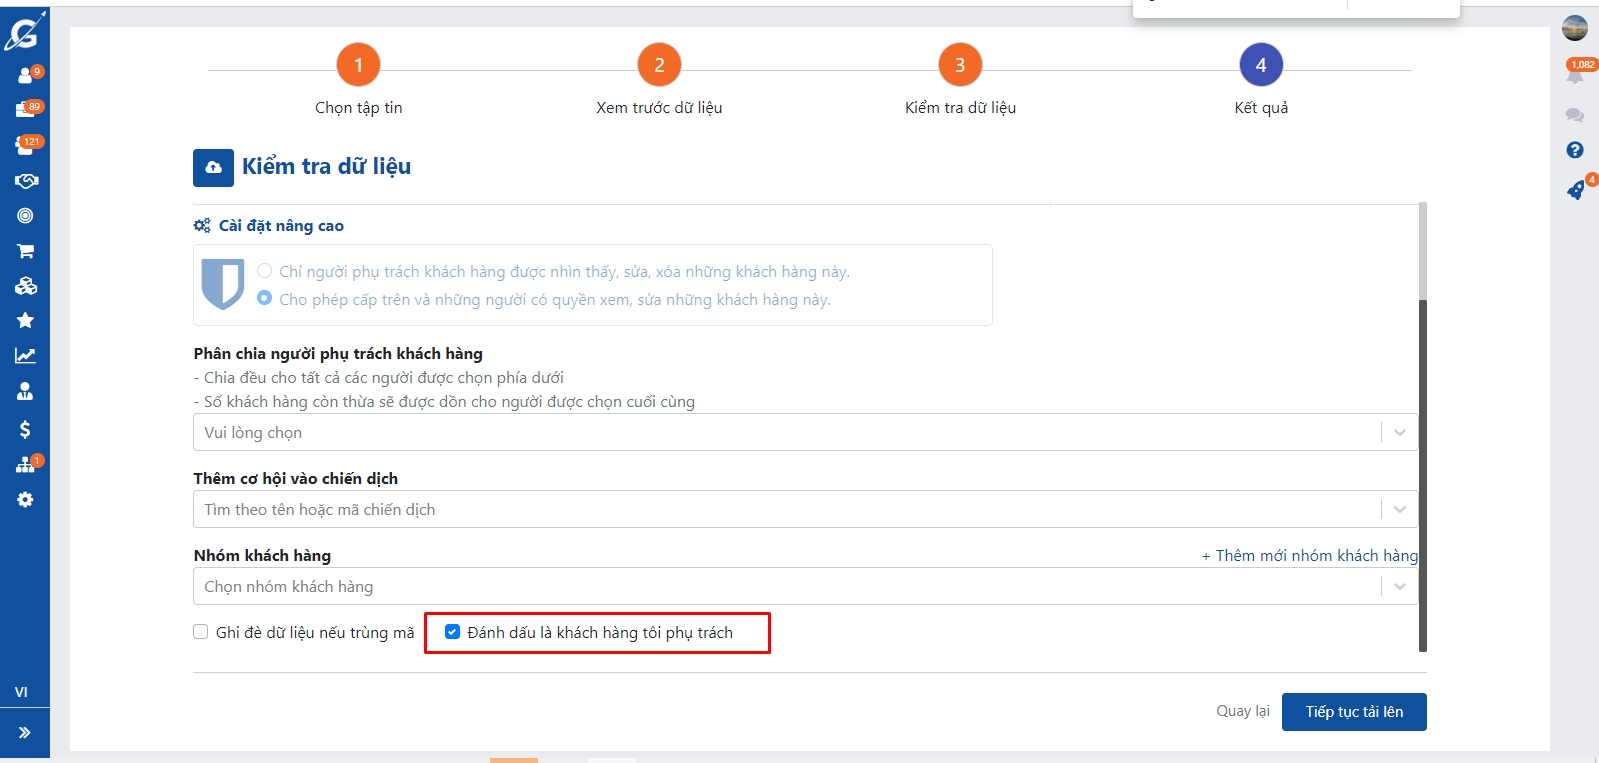Open the settings gear in sidebar
The width and height of the screenshot is (1599, 763).
25,499
